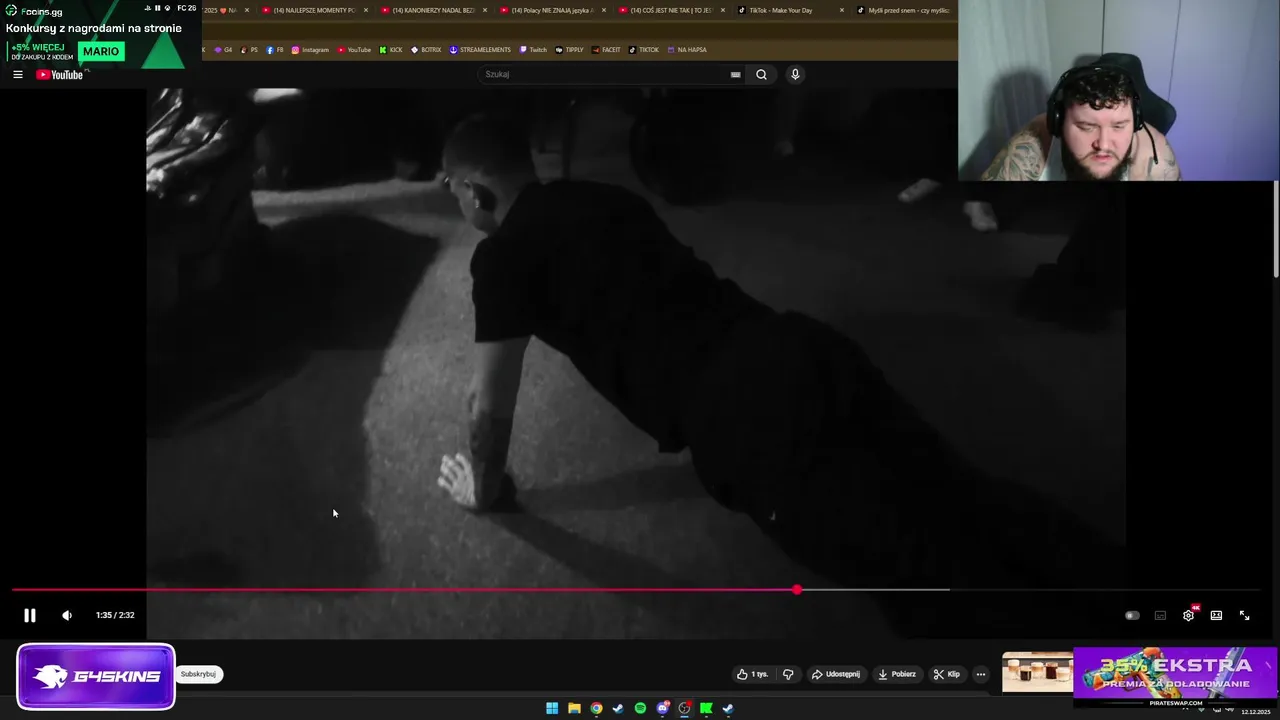The height and width of the screenshot is (720, 1280).
Task: Switch to Polacy NIE ZNAJĄ języka tab
Action: click(551, 10)
